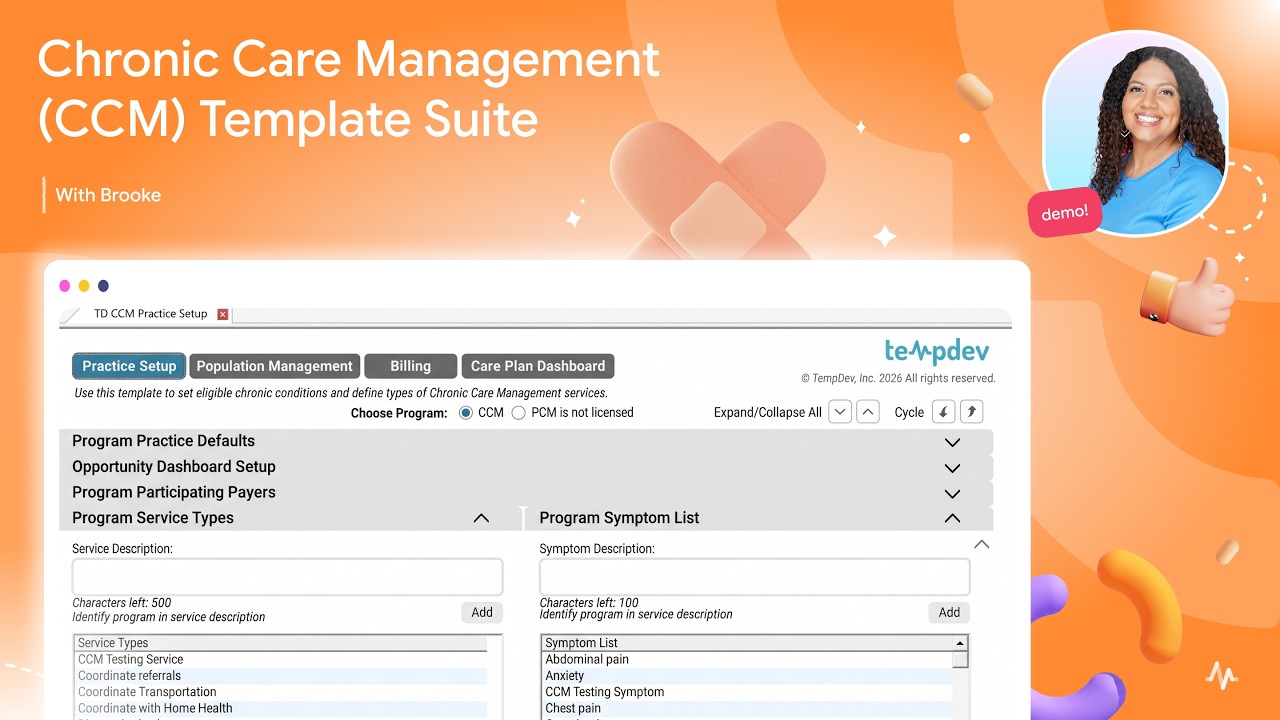Viewport: 1280px width, 720px height.
Task: Click Add under Service Description
Action: 482,612
